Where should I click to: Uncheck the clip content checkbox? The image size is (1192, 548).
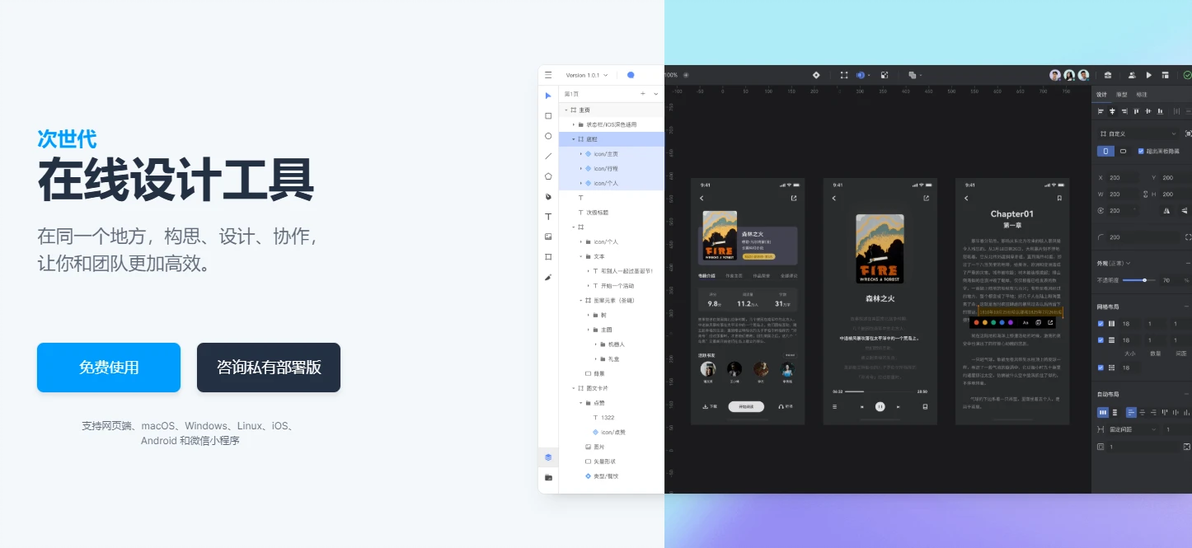click(1141, 151)
